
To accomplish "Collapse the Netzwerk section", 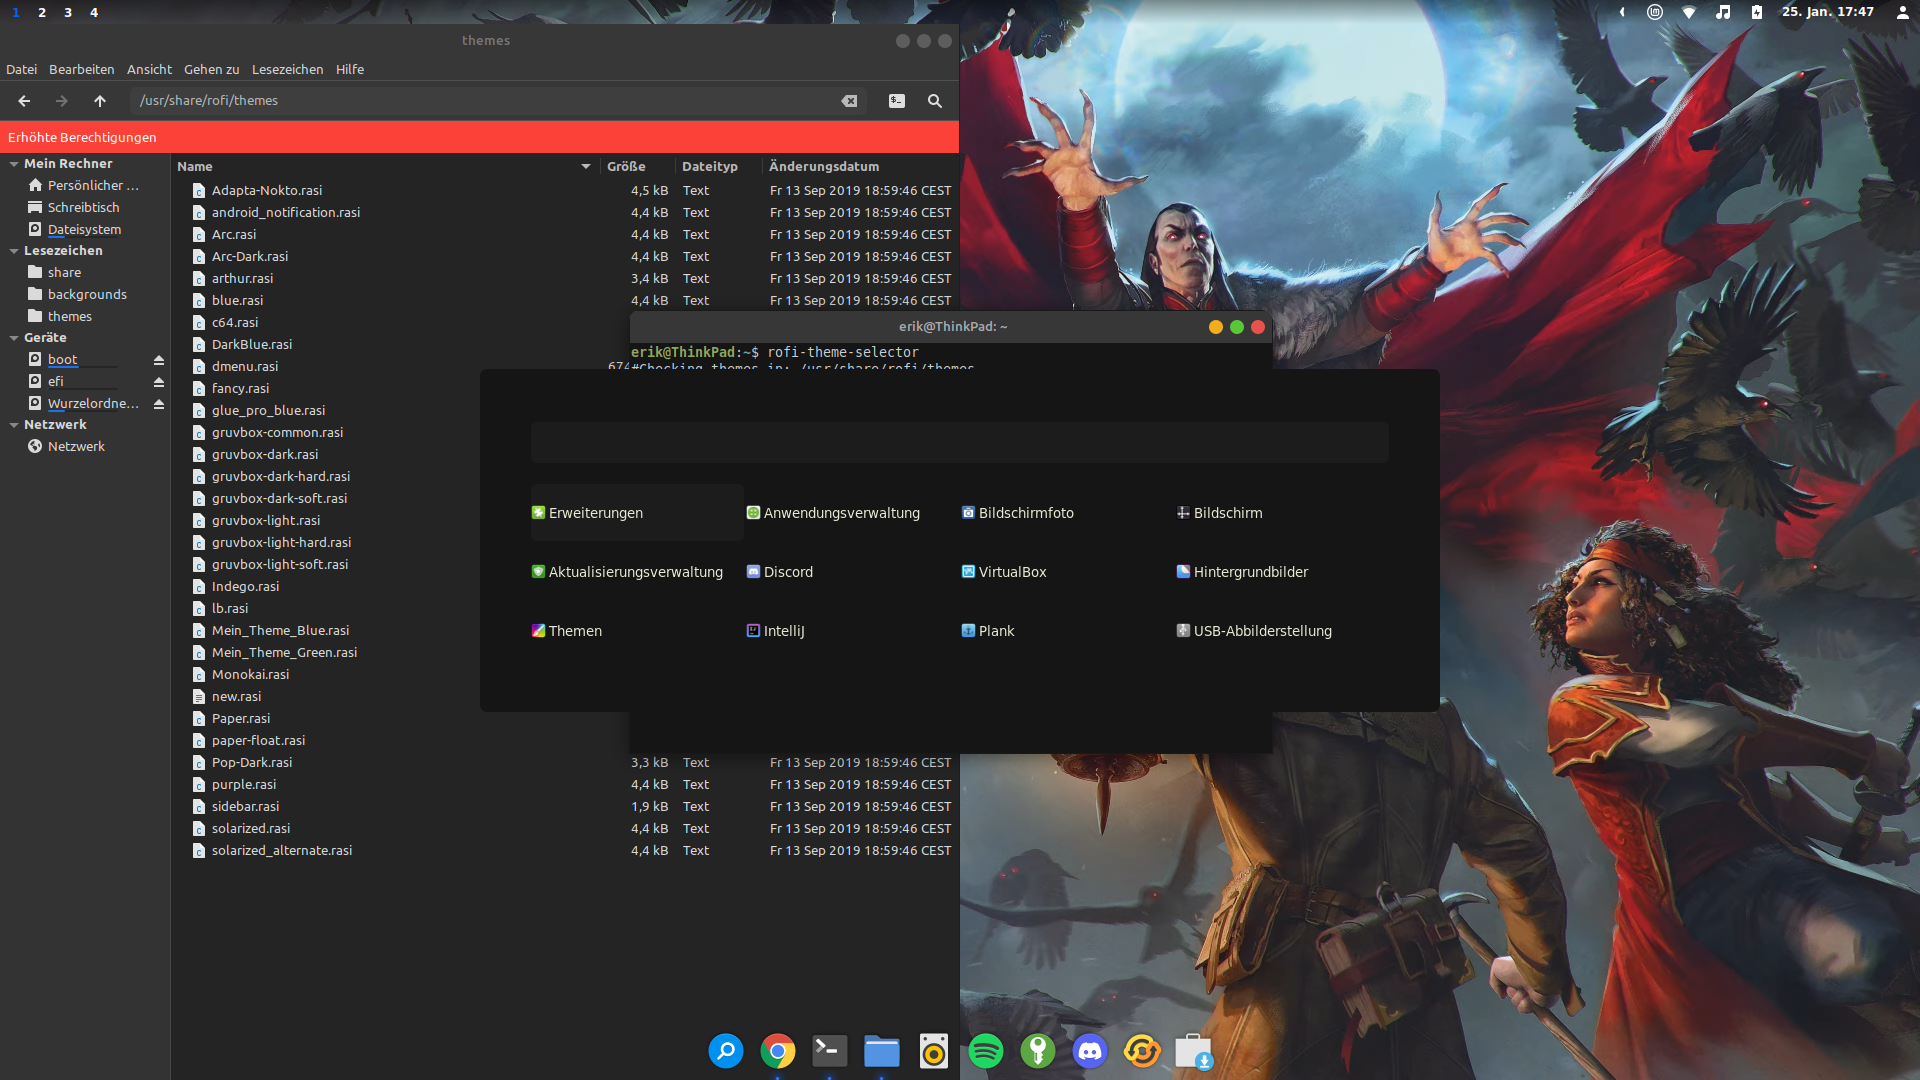I will [12, 424].
